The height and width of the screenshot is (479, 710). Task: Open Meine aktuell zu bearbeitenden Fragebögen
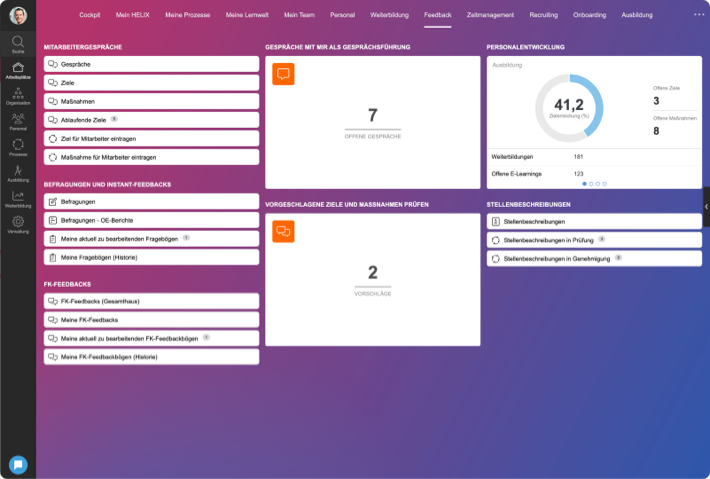151,239
